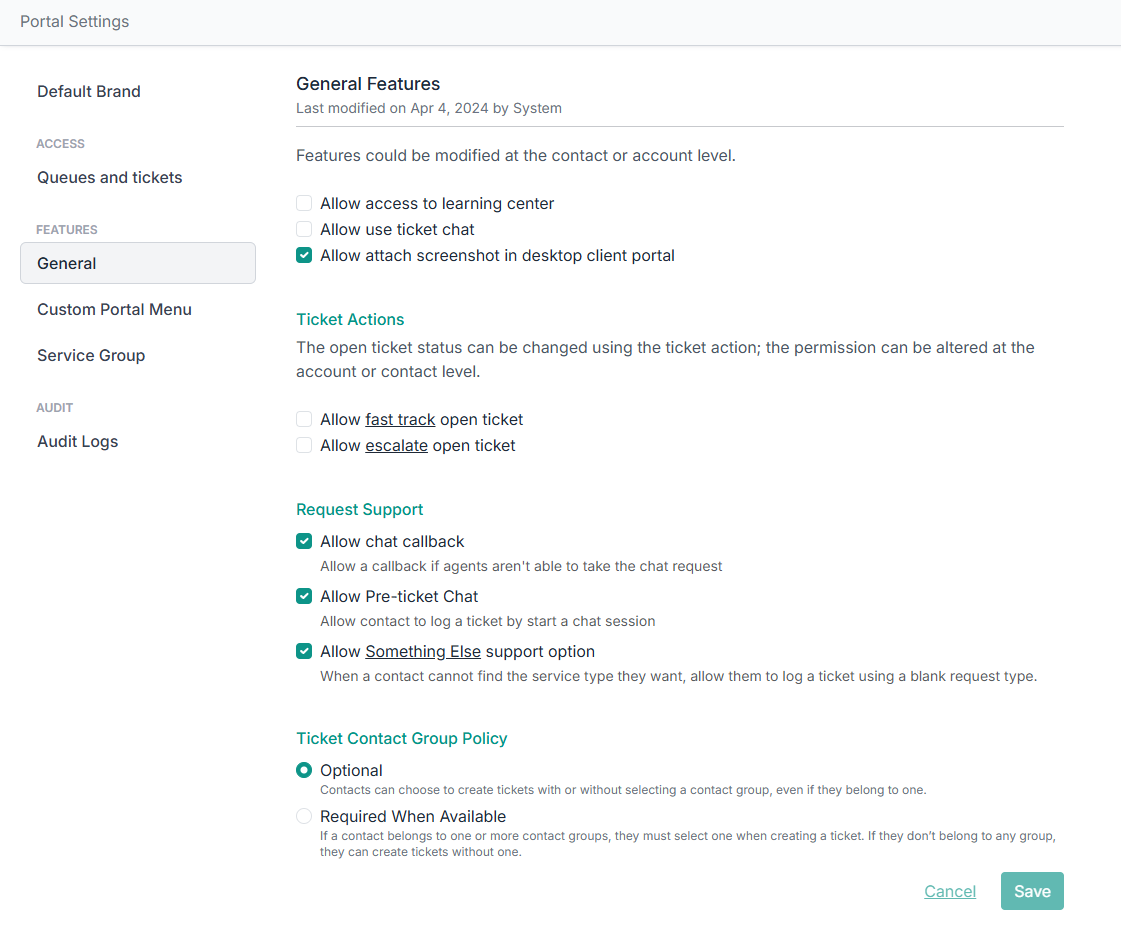Viewport: 1121px width, 933px height.
Task: Save the General Features settings
Action: 1032,892
